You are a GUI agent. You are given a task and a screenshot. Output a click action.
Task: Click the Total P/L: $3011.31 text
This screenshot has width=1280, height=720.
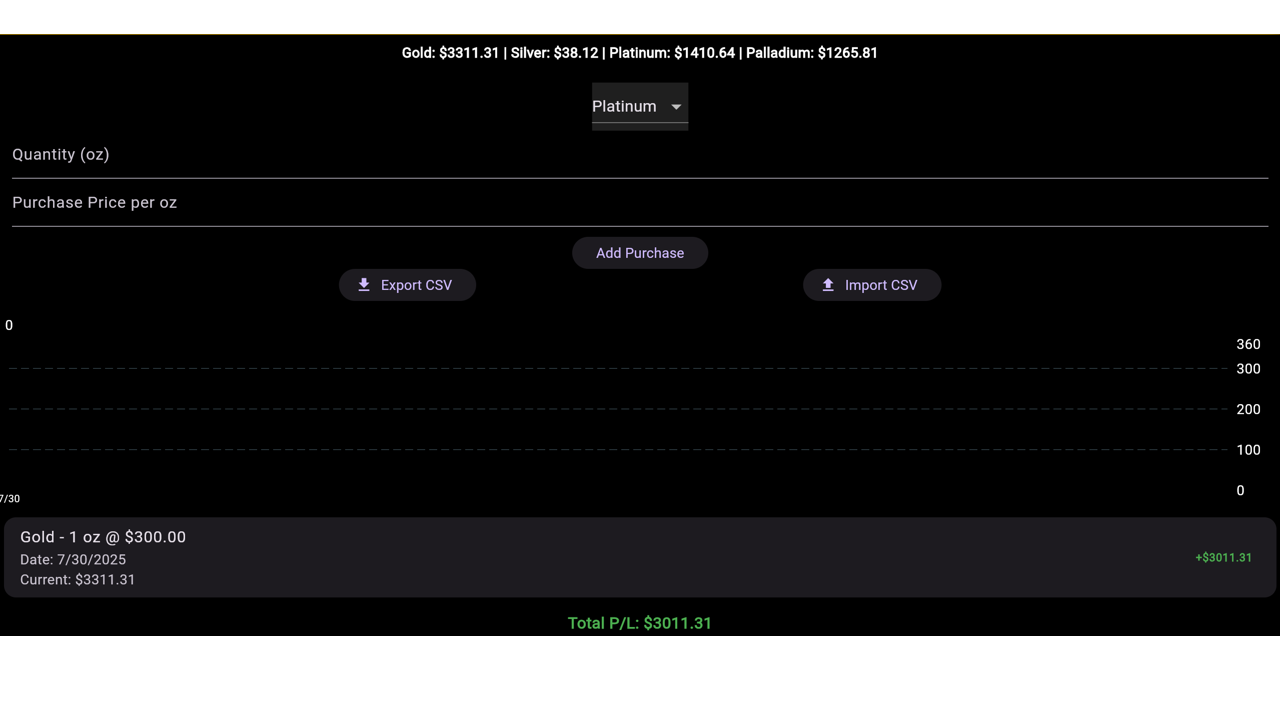[x=640, y=623]
